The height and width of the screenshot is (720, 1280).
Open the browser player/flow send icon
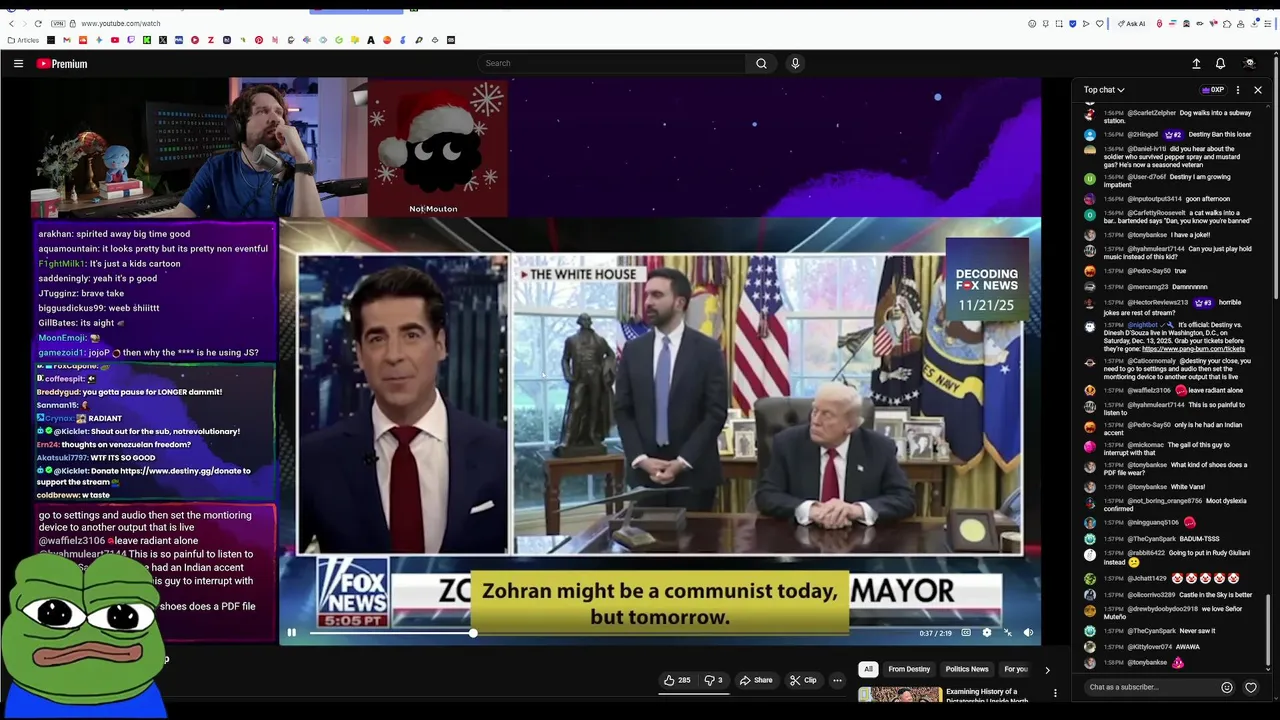(1086, 23)
